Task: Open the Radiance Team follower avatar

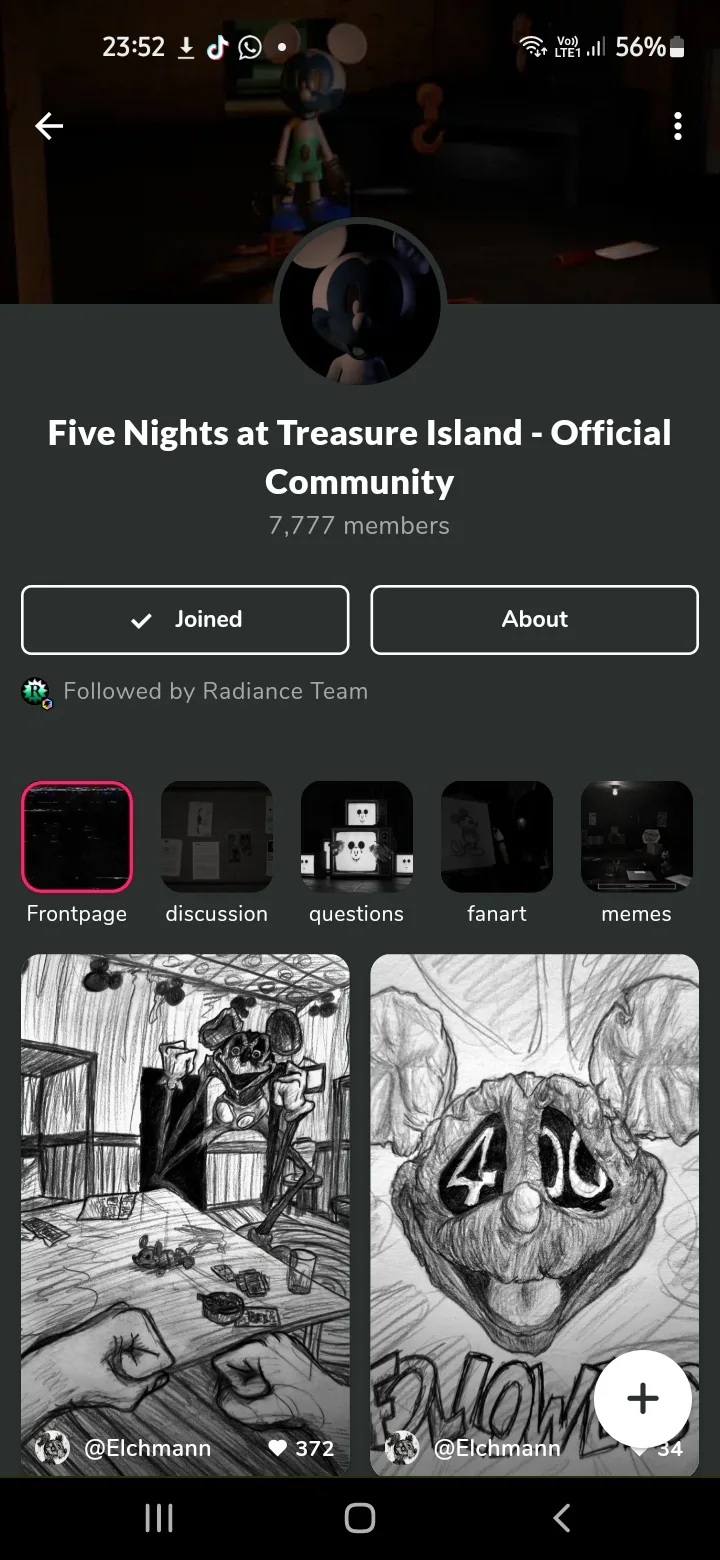Action: point(36,692)
